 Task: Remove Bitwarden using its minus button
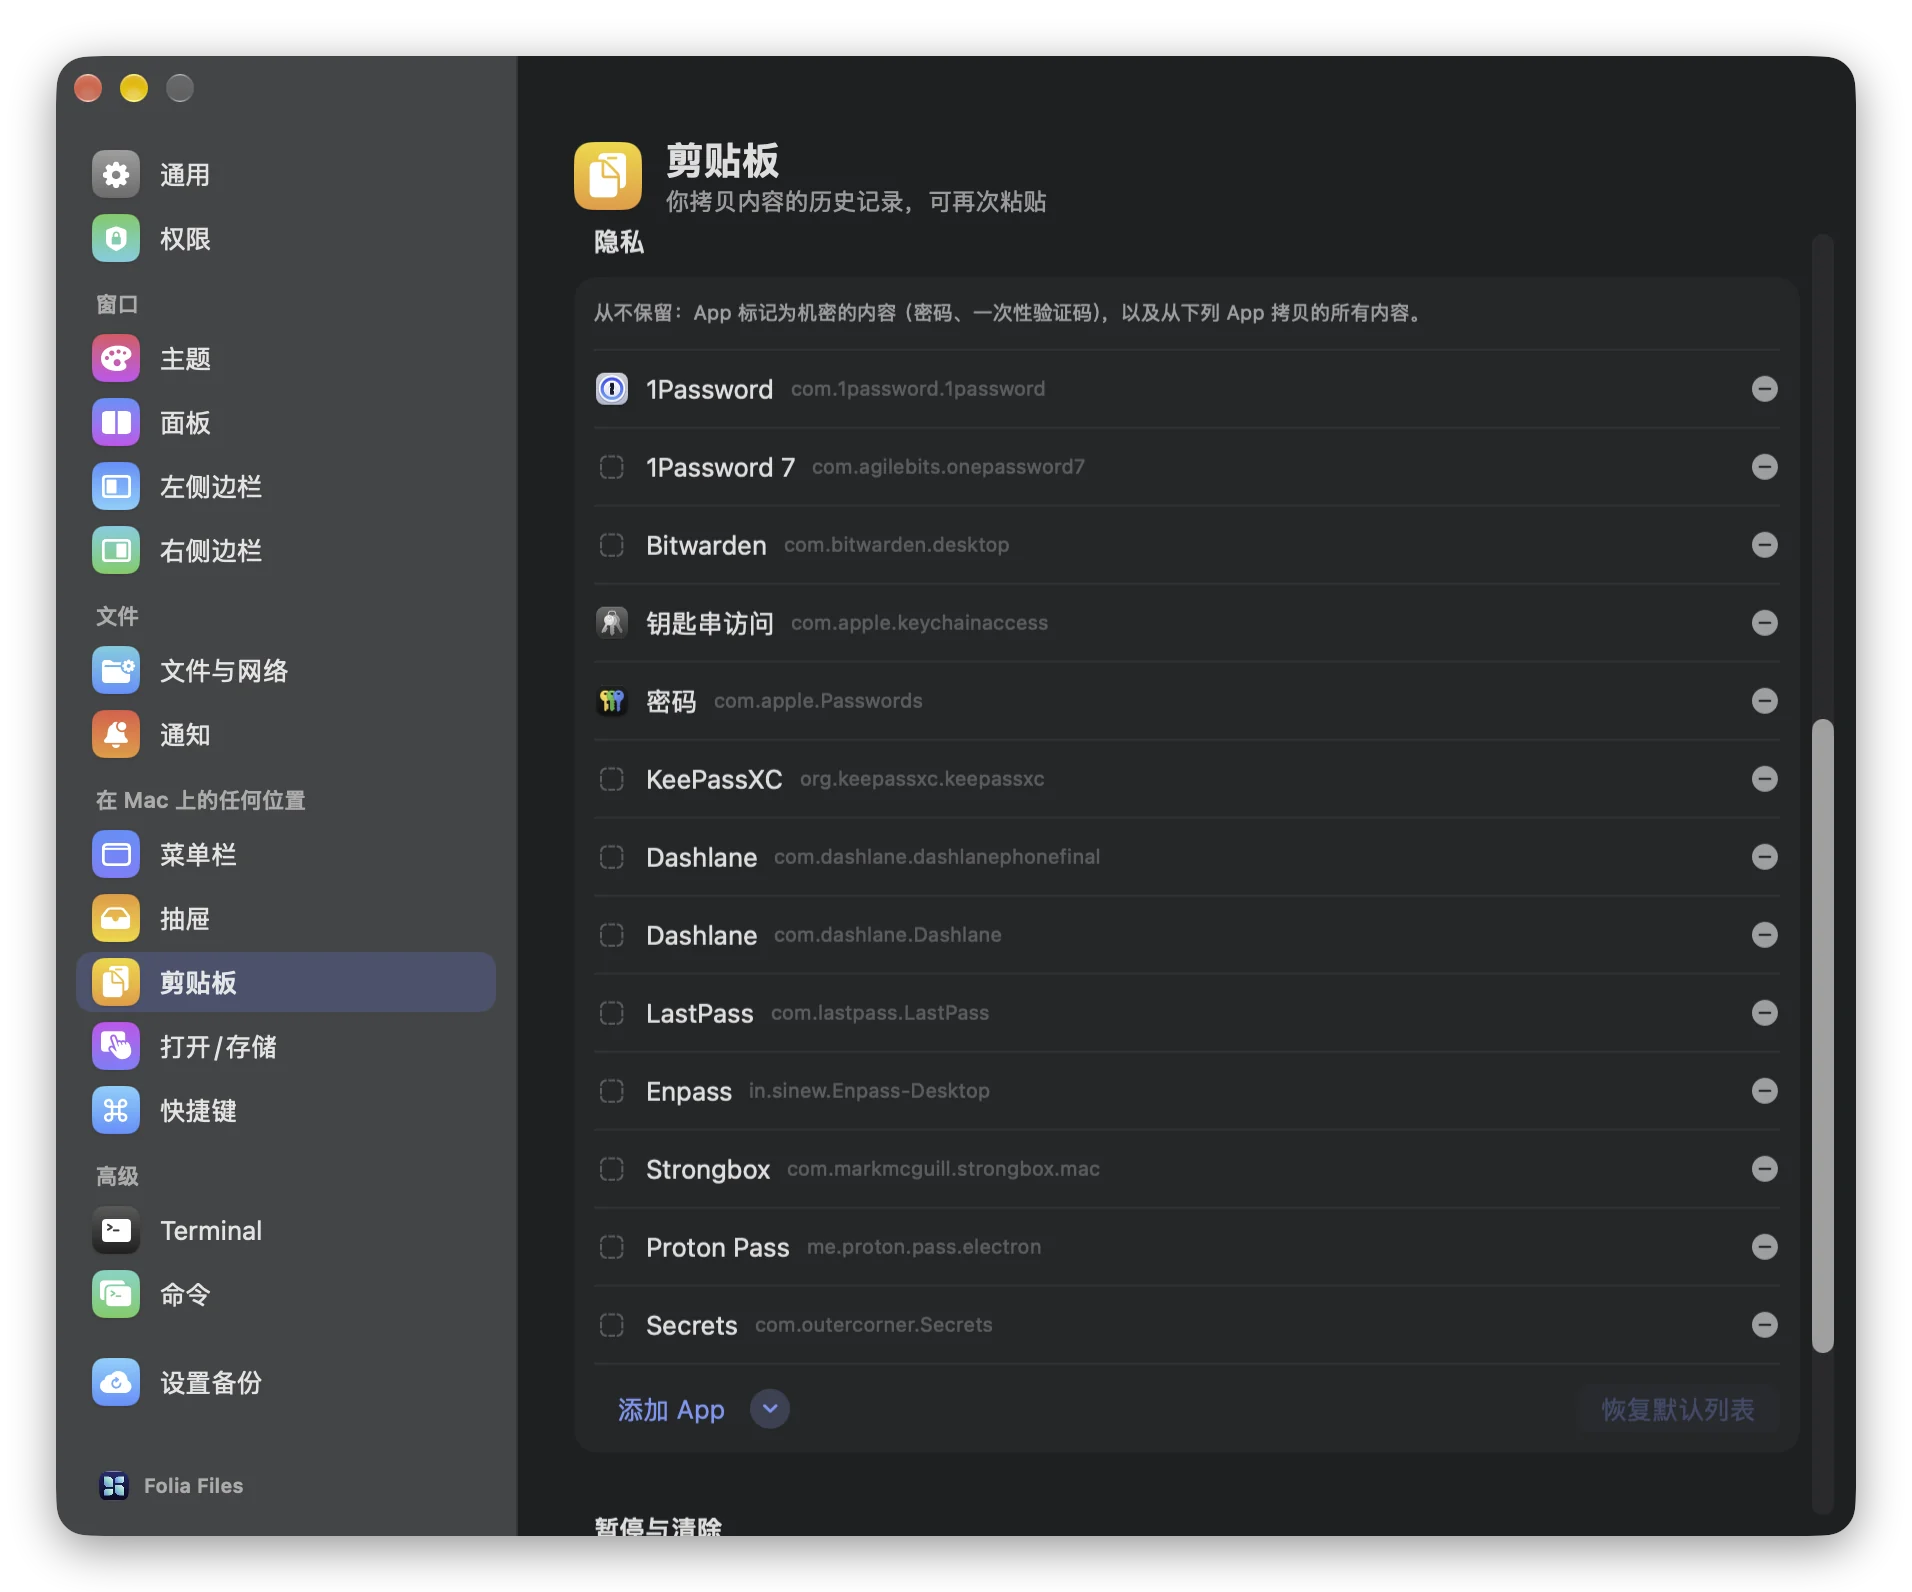[1765, 545]
